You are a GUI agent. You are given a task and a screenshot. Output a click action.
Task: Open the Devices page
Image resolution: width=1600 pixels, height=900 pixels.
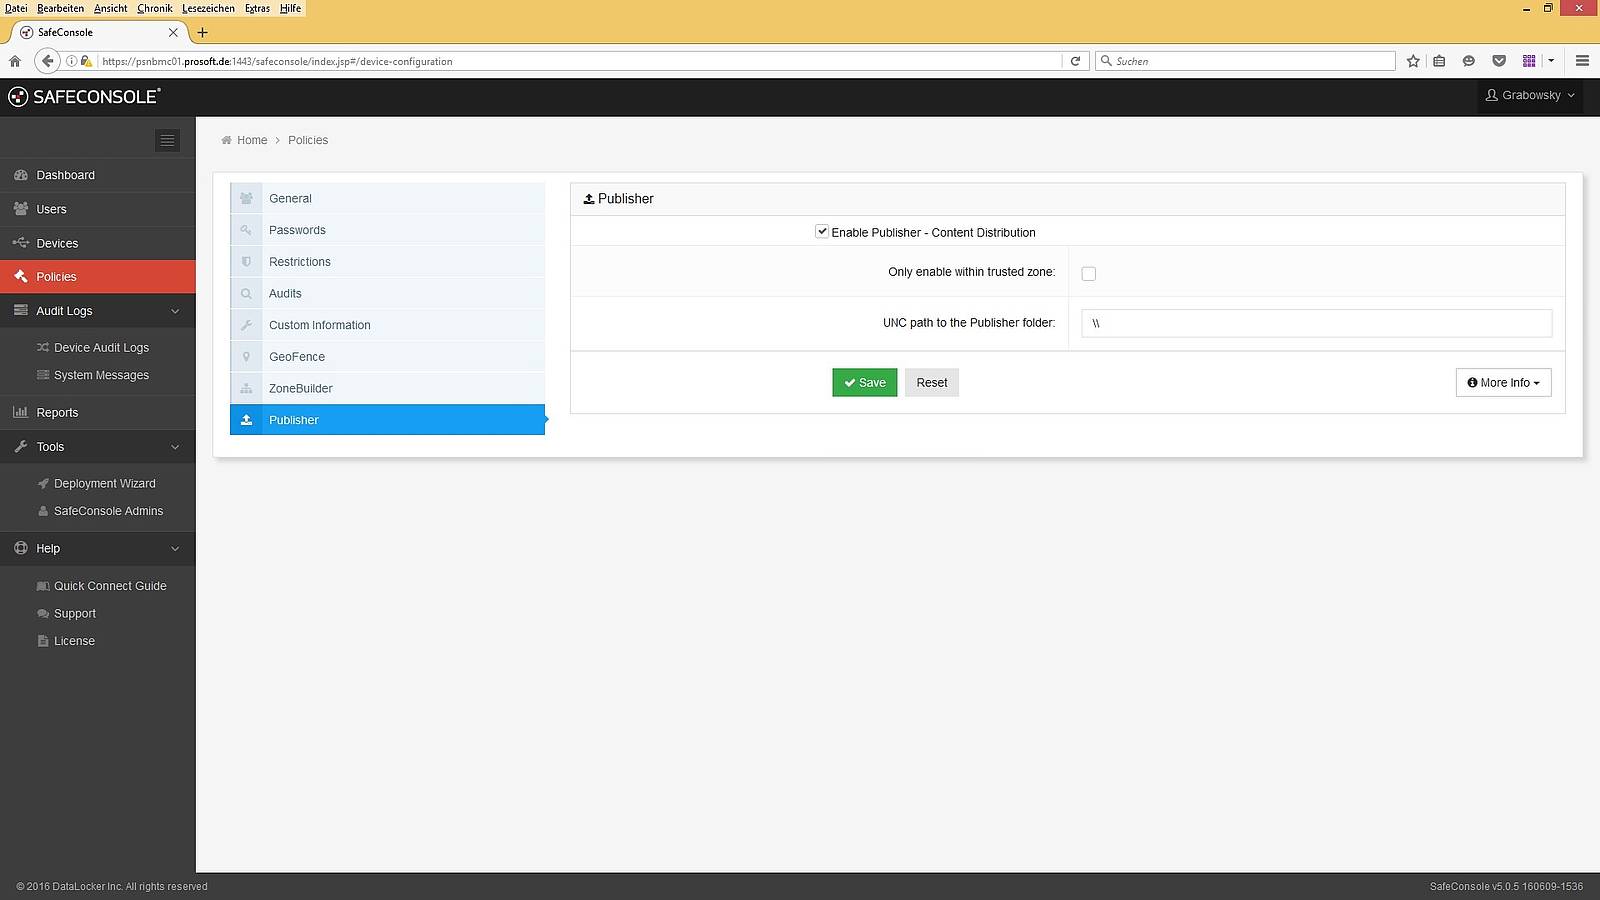pos(56,242)
